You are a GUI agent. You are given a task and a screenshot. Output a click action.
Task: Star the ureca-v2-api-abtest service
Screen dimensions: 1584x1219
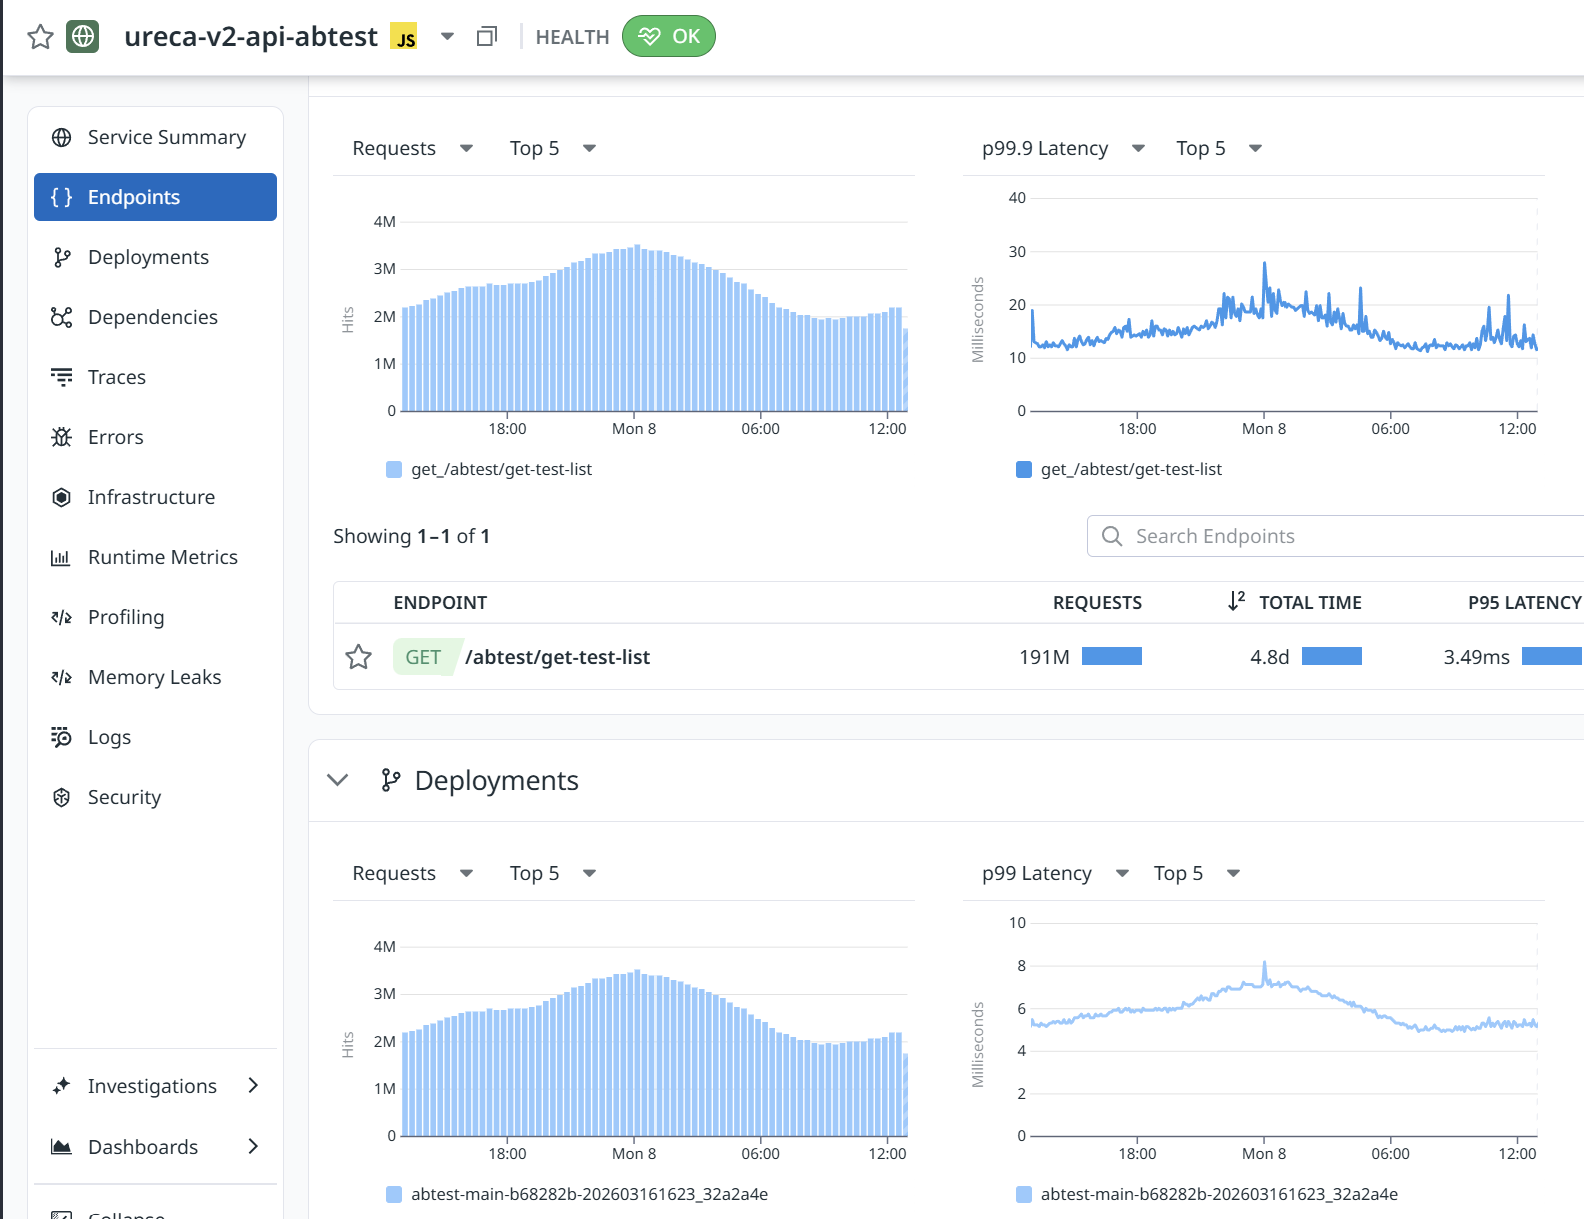pos(40,37)
